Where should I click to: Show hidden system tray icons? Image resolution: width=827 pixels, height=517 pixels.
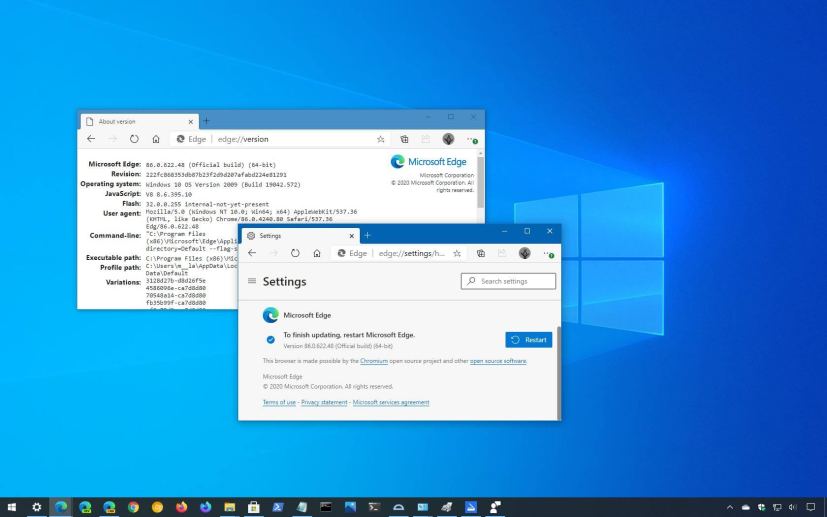coord(730,507)
